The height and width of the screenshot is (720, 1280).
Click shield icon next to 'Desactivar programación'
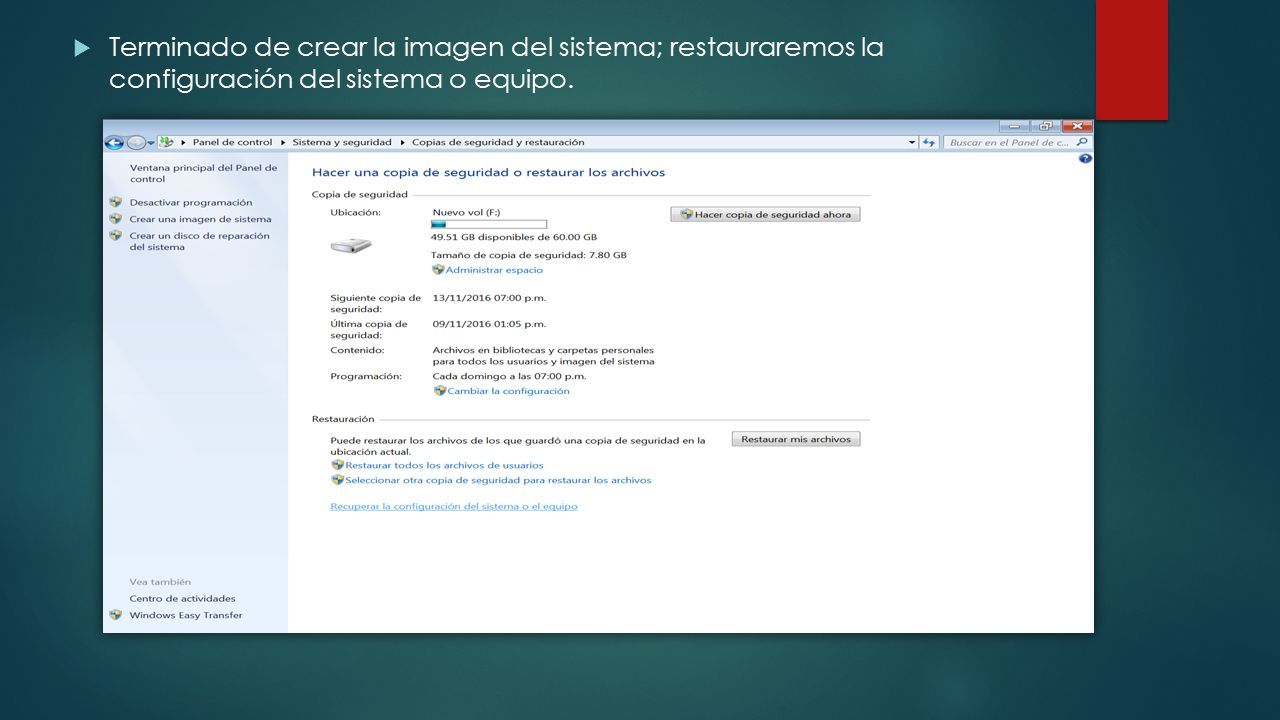(116, 202)
